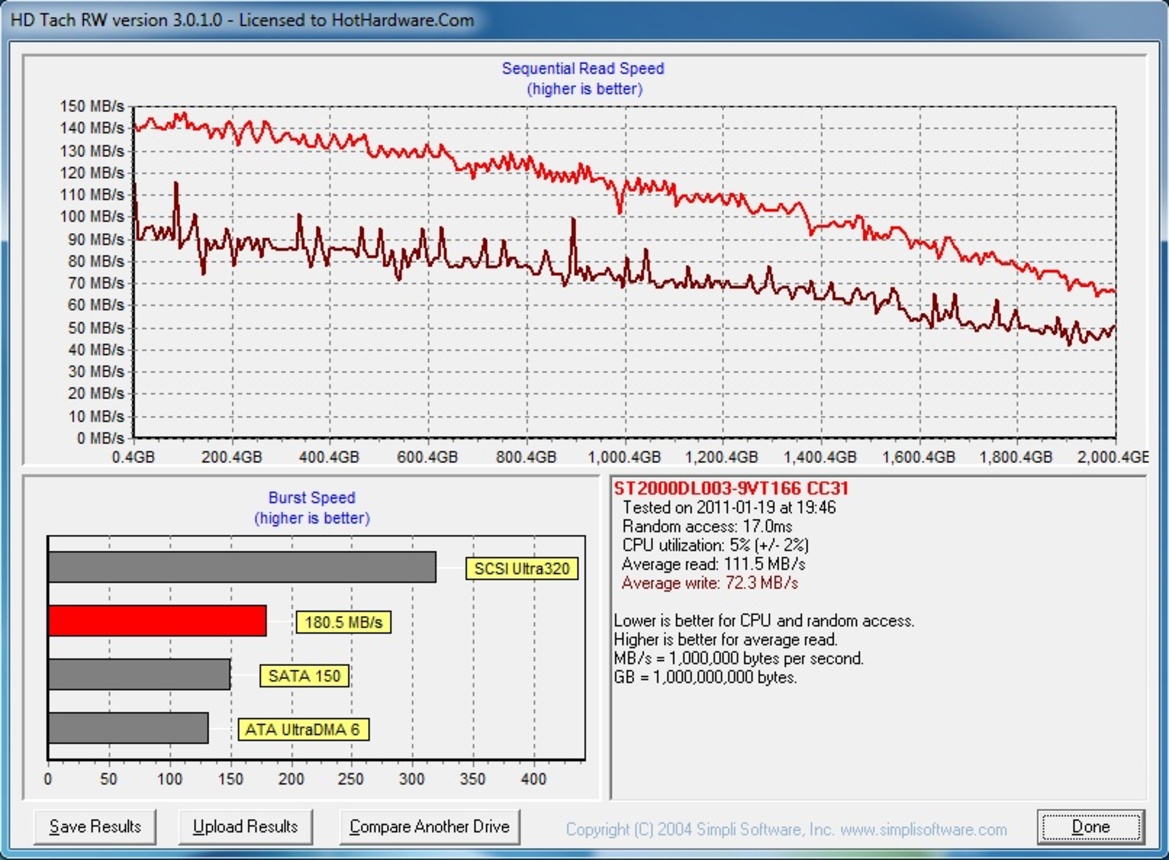Click the 1,800.4GB axis label
Image resolution: width=1169 pixels, height=860 pixels.
click(1016, 457)
